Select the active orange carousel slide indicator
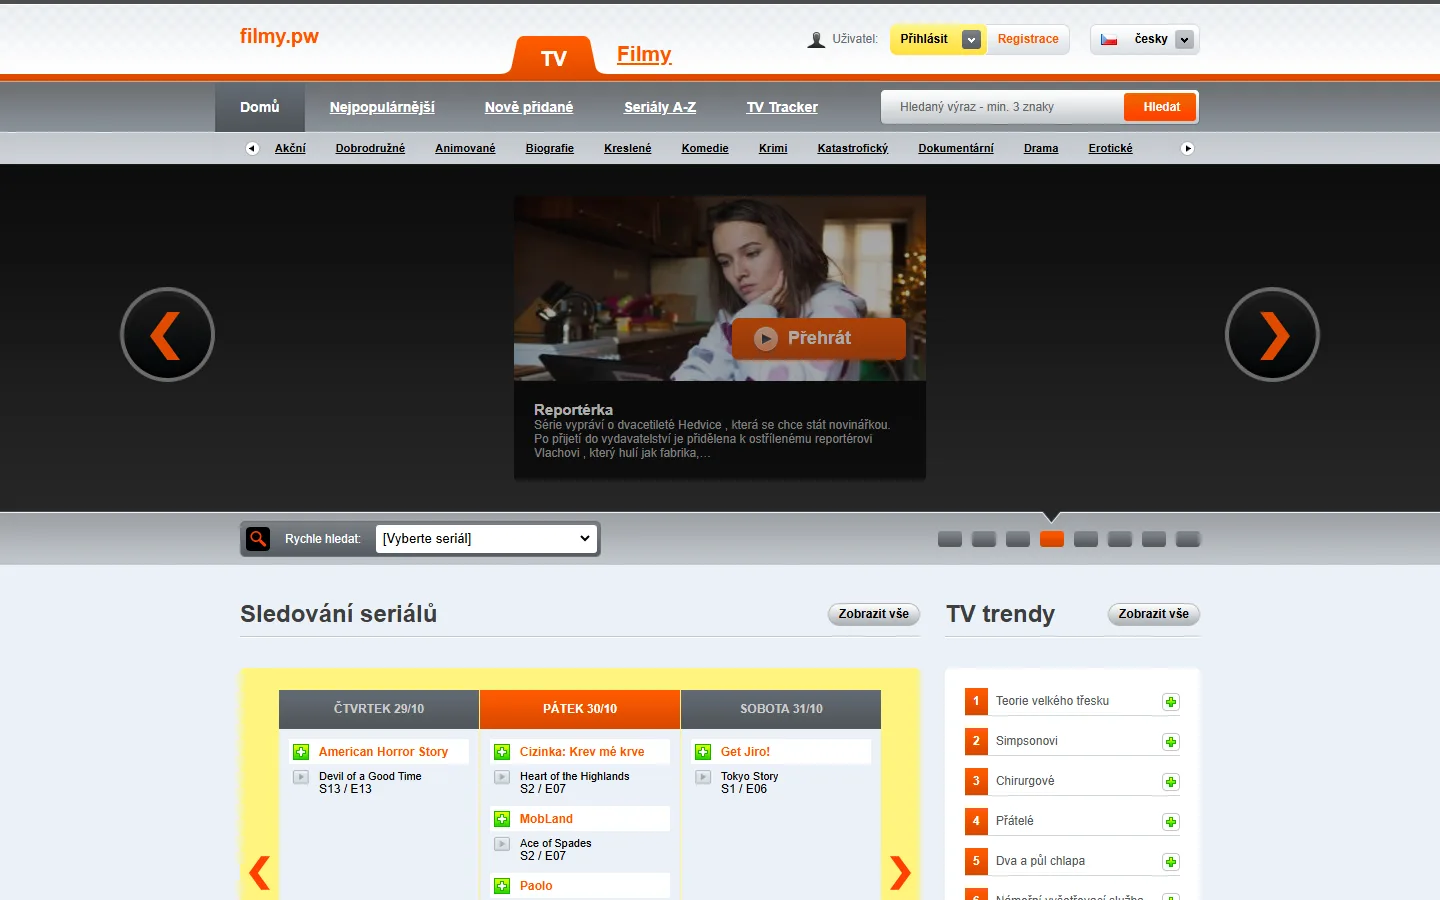Screen dimensions: 1440x900 pos(1052,540)
